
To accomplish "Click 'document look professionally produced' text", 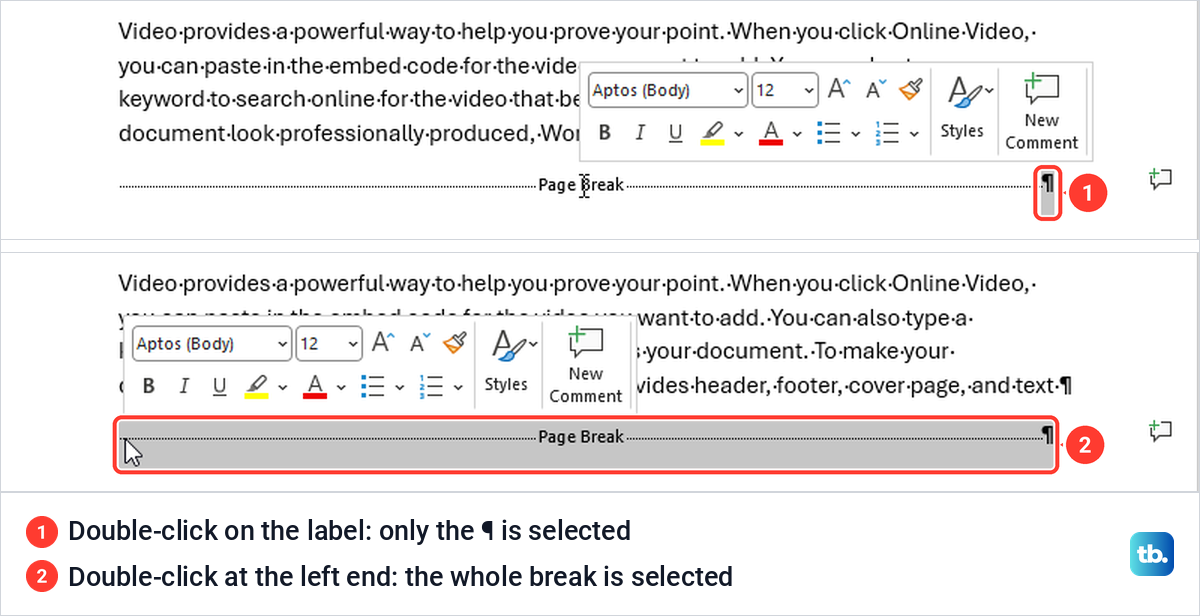I will 326,133.
